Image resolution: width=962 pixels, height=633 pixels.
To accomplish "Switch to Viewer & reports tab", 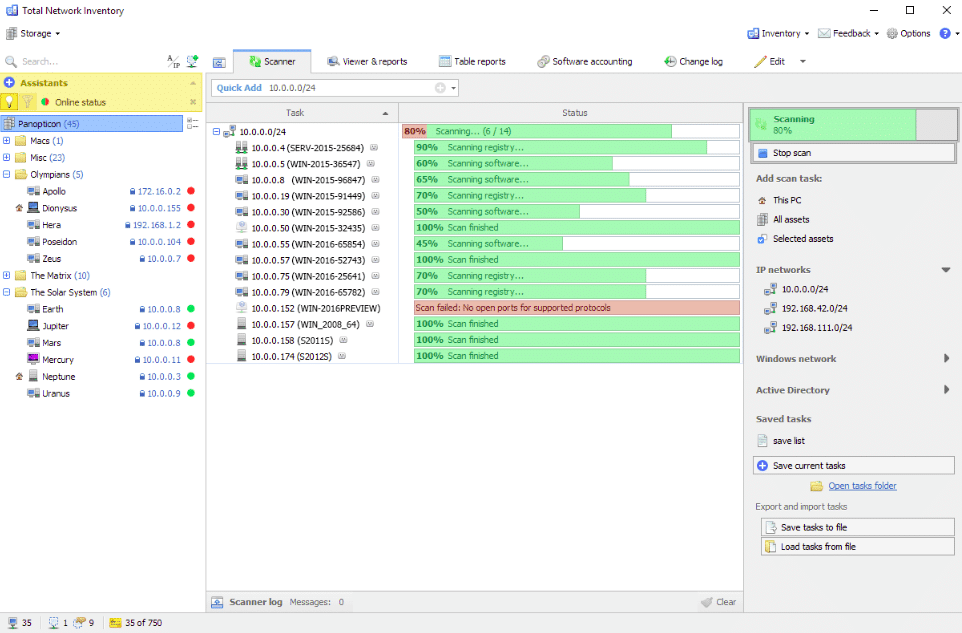I will pyautogui.click(x=367, y=61).
